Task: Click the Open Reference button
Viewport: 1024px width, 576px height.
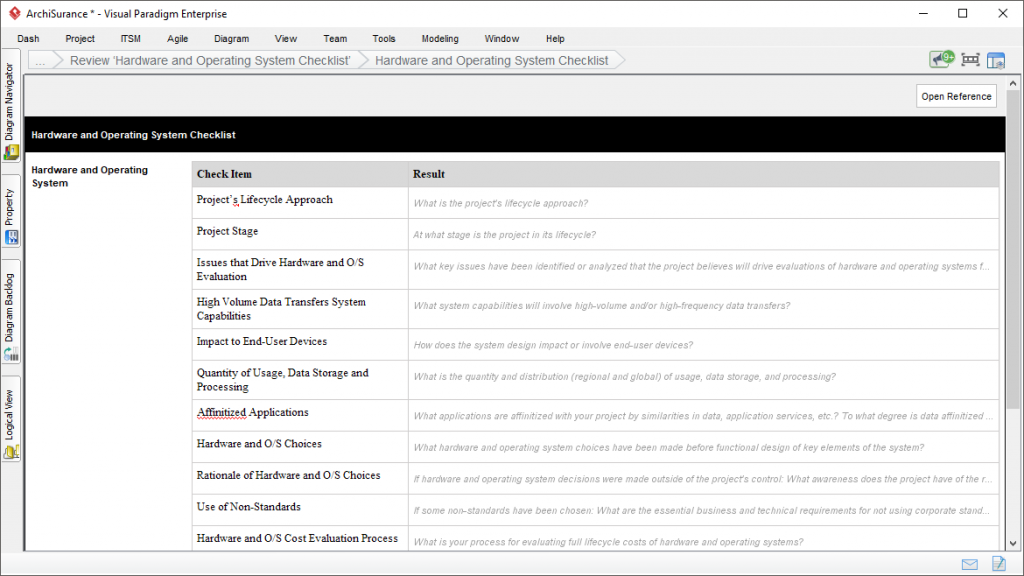Action: pos(956,96)
